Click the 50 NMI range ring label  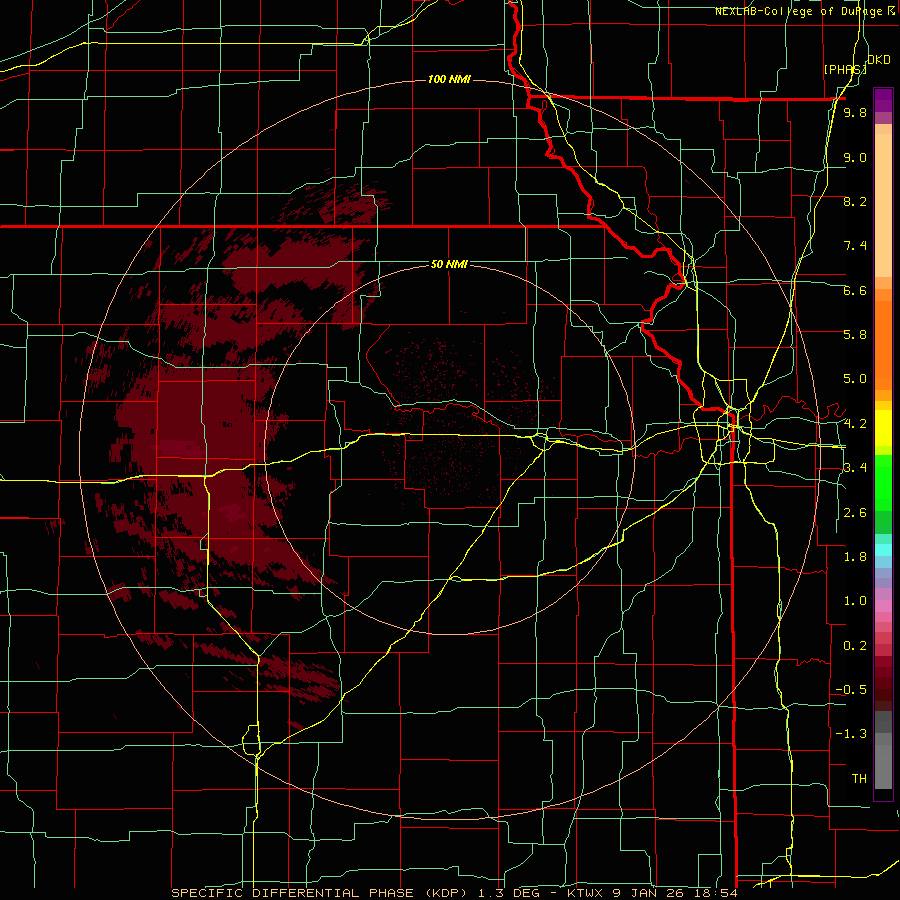(x=449, y=264)
